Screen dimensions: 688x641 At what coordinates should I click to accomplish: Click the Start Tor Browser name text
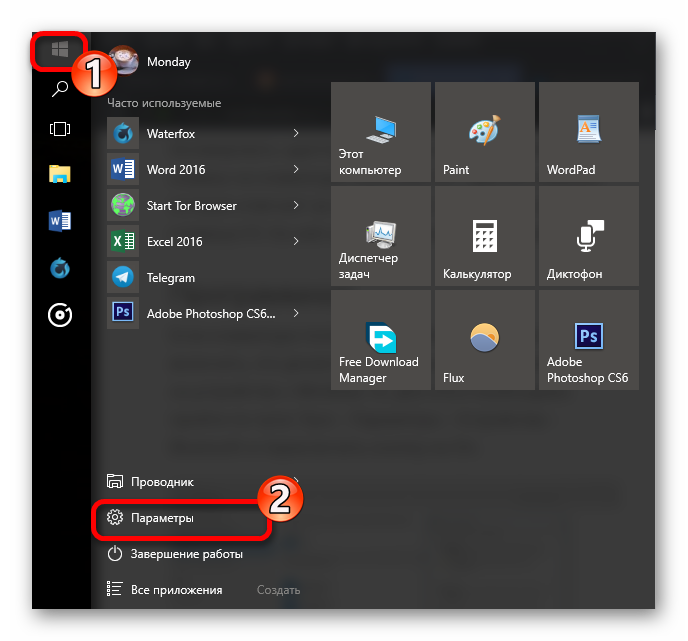pos(192,206)
